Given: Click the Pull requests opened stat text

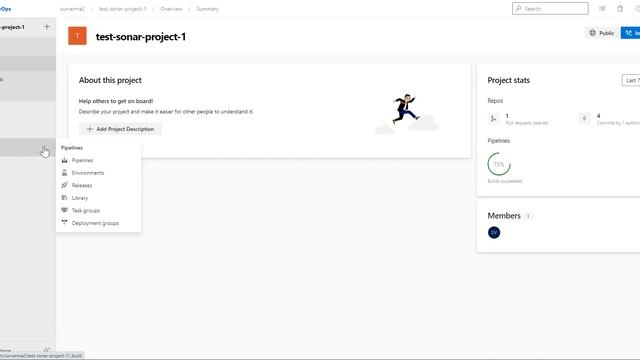Looking at the screenshot, I should pos(527,123).
